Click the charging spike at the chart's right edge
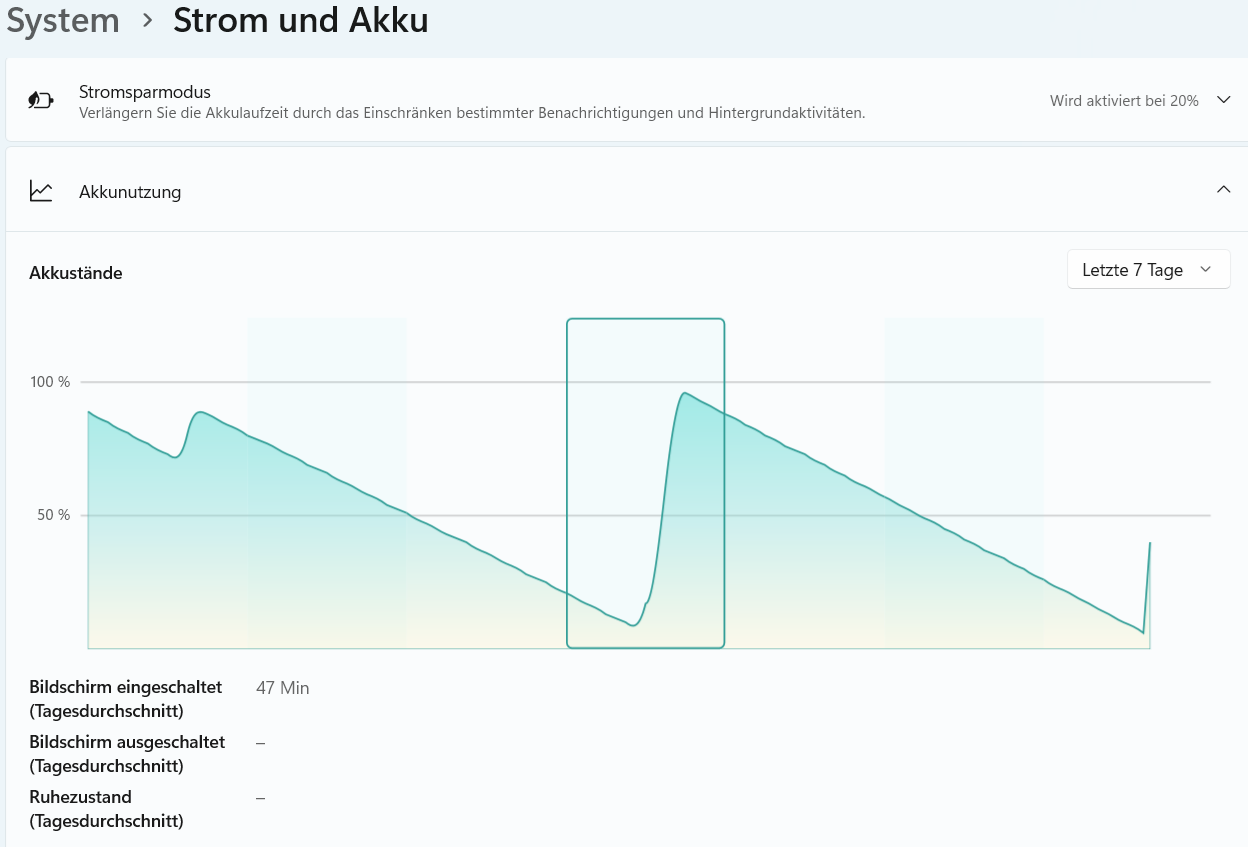This screenshot has width=1248, height=847. [1148, 590]
